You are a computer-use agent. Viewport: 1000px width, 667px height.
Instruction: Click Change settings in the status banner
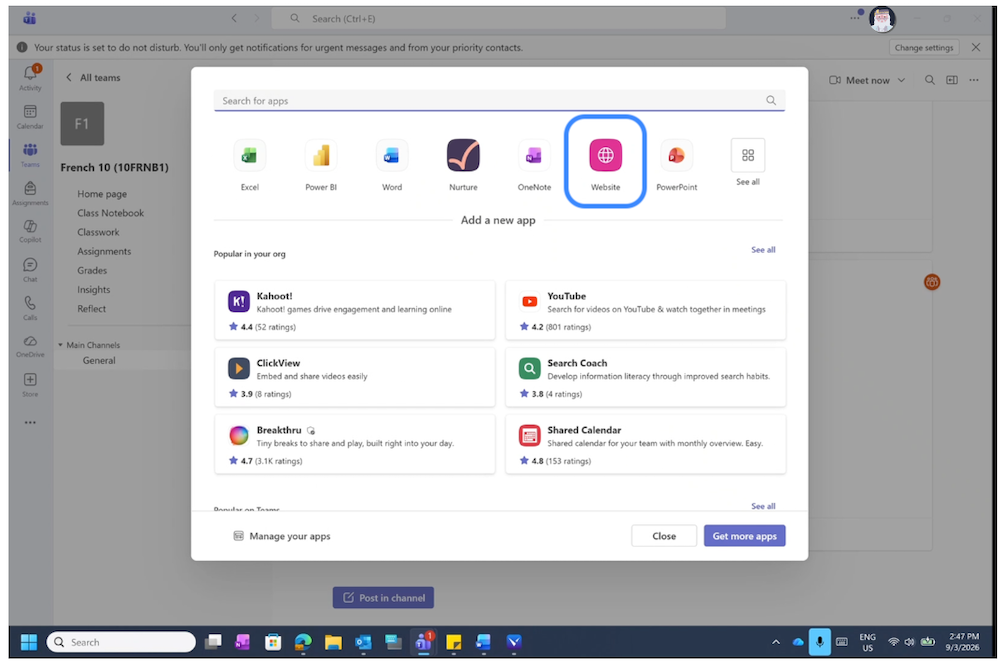[x=923, y=47]
